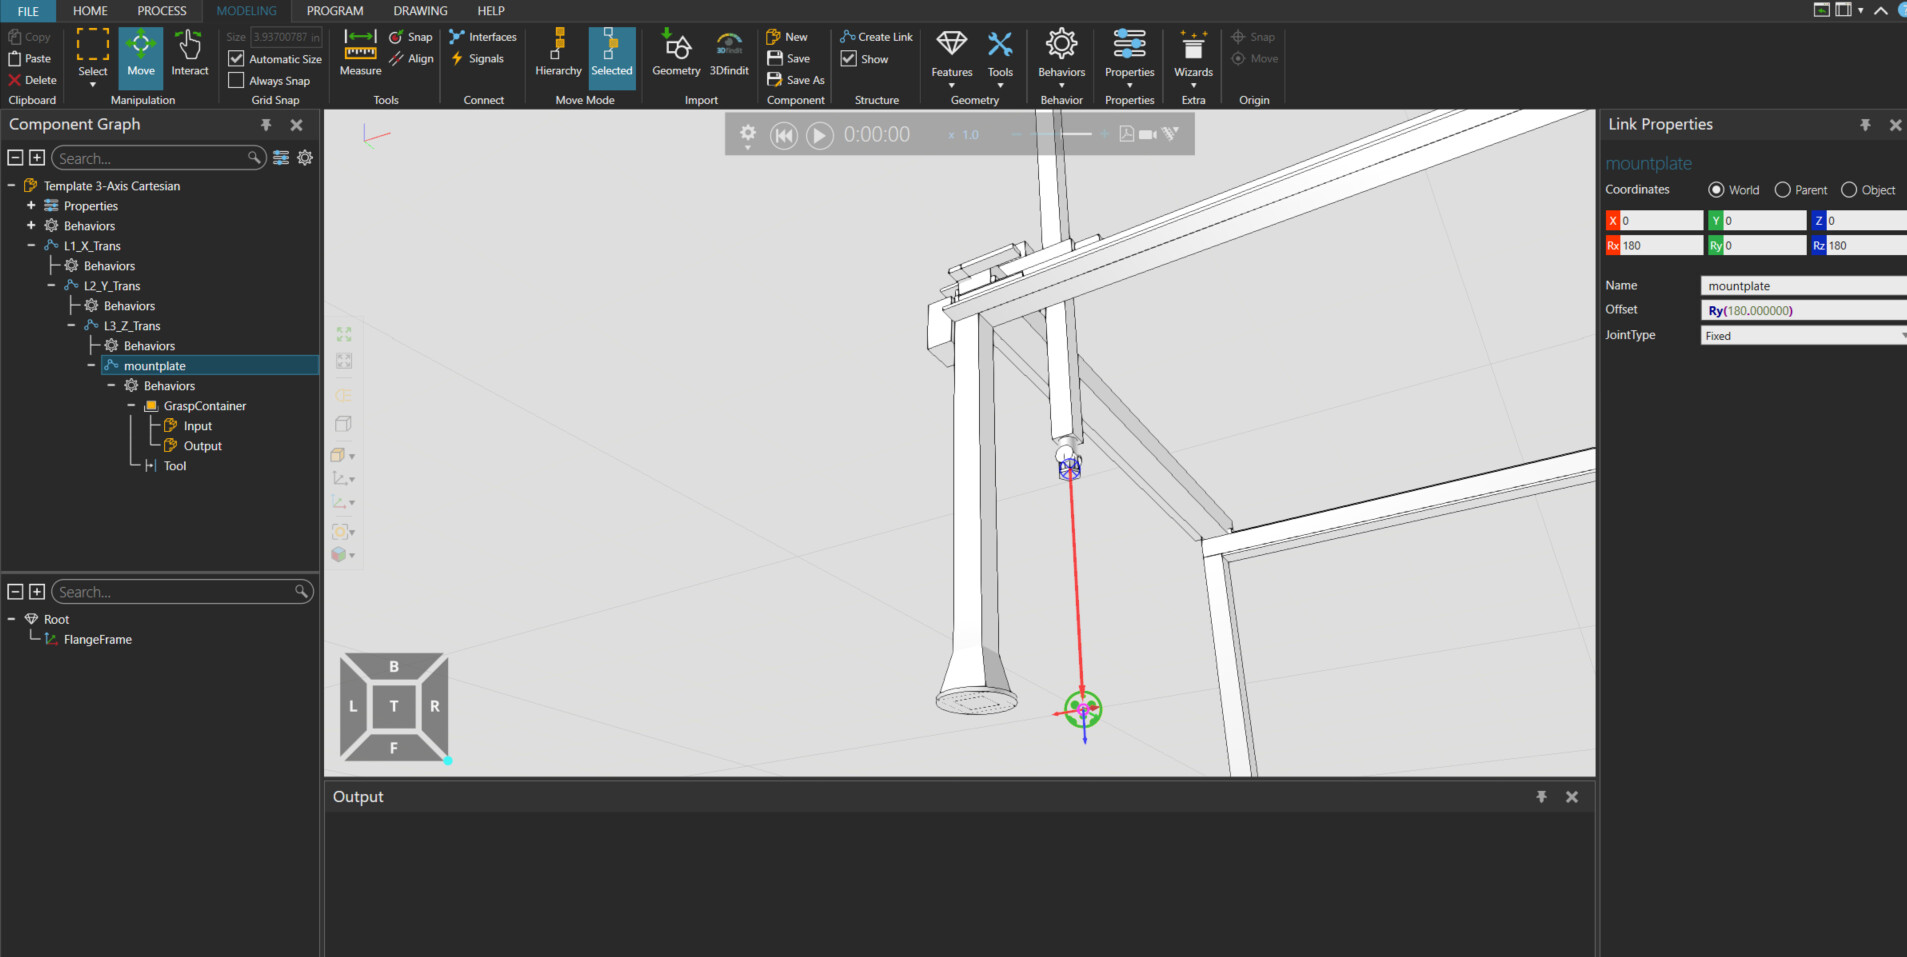This screenshot has width=1907, height=957.
Task: Enable the Always Snap checkbox
Action: pos(237,81)
